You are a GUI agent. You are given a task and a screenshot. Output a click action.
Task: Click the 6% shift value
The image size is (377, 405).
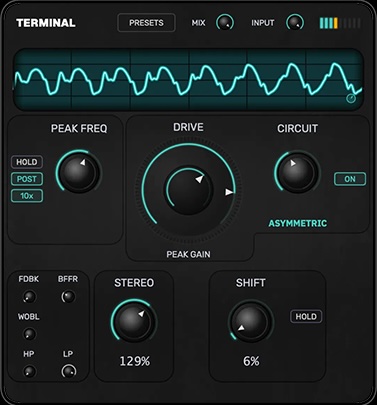[x=251, y=361]
